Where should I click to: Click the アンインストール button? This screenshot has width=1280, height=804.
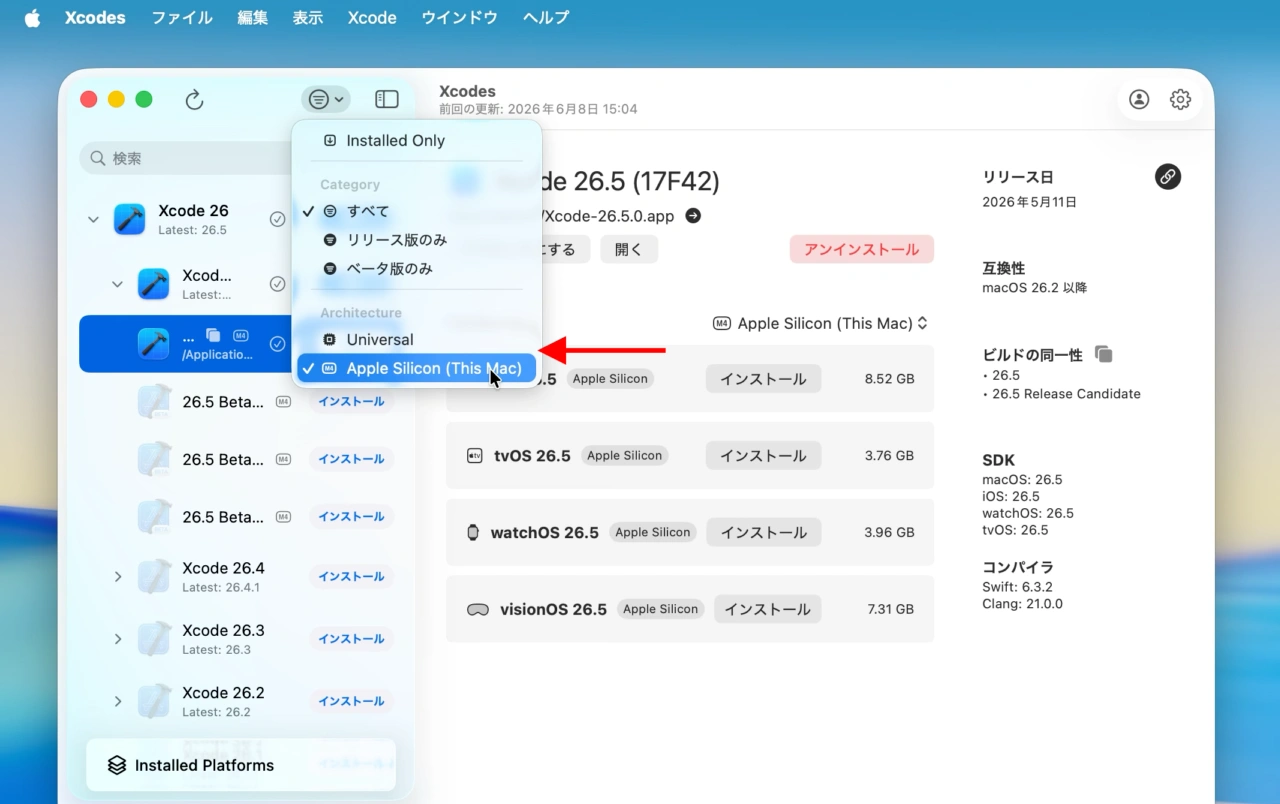tap(862, 249)
